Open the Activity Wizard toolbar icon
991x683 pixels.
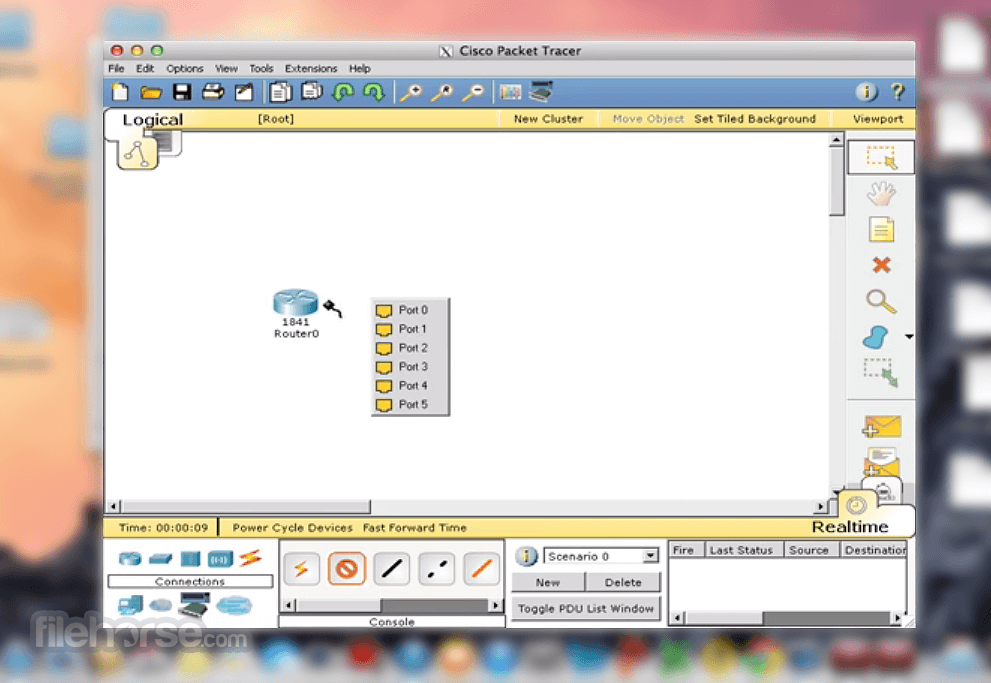[244, 92]
